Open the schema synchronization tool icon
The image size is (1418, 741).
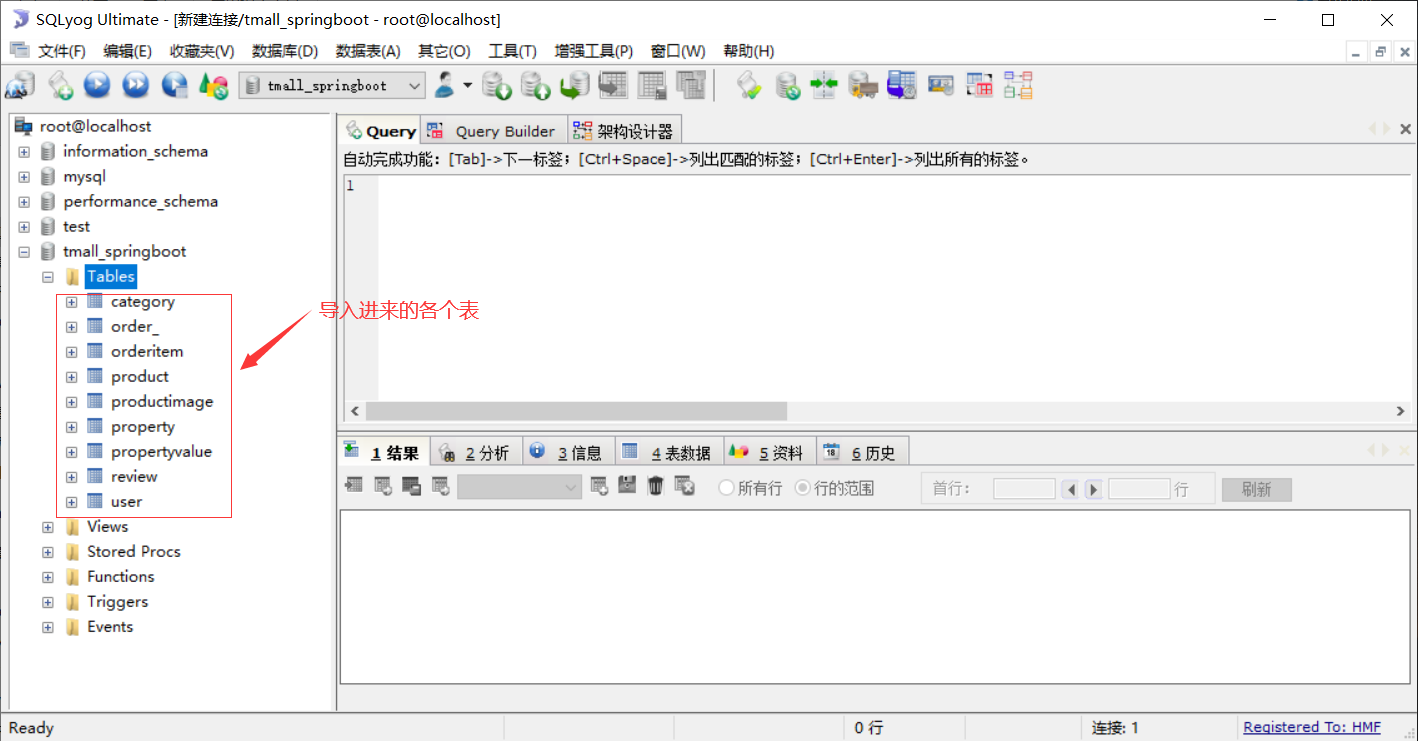(x=823, y=85)
